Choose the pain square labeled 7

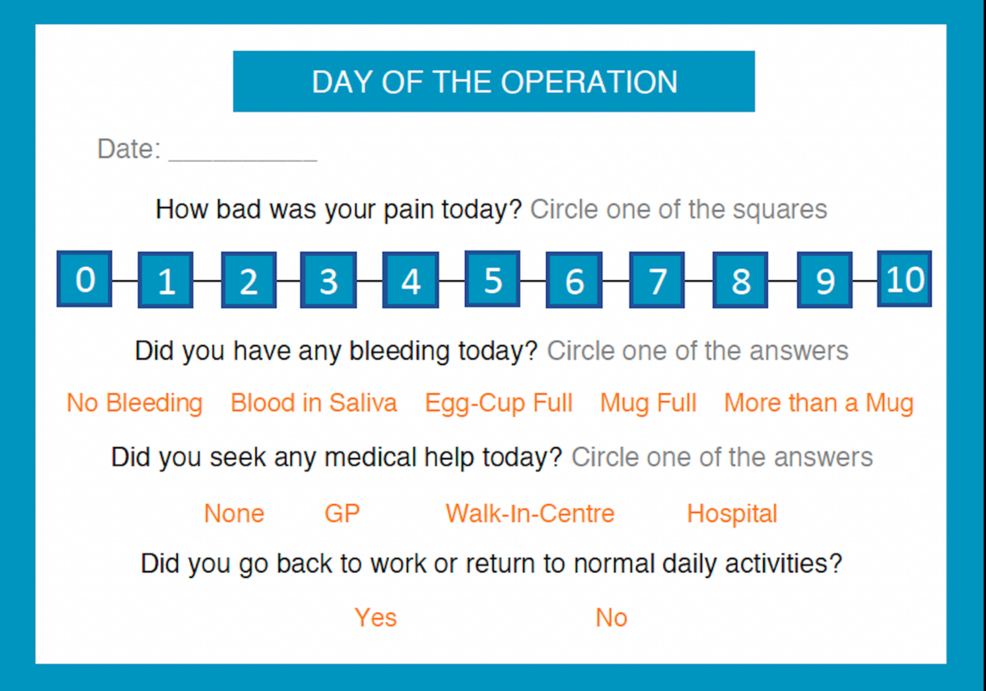pyautogui.click(x=656, y=280)
